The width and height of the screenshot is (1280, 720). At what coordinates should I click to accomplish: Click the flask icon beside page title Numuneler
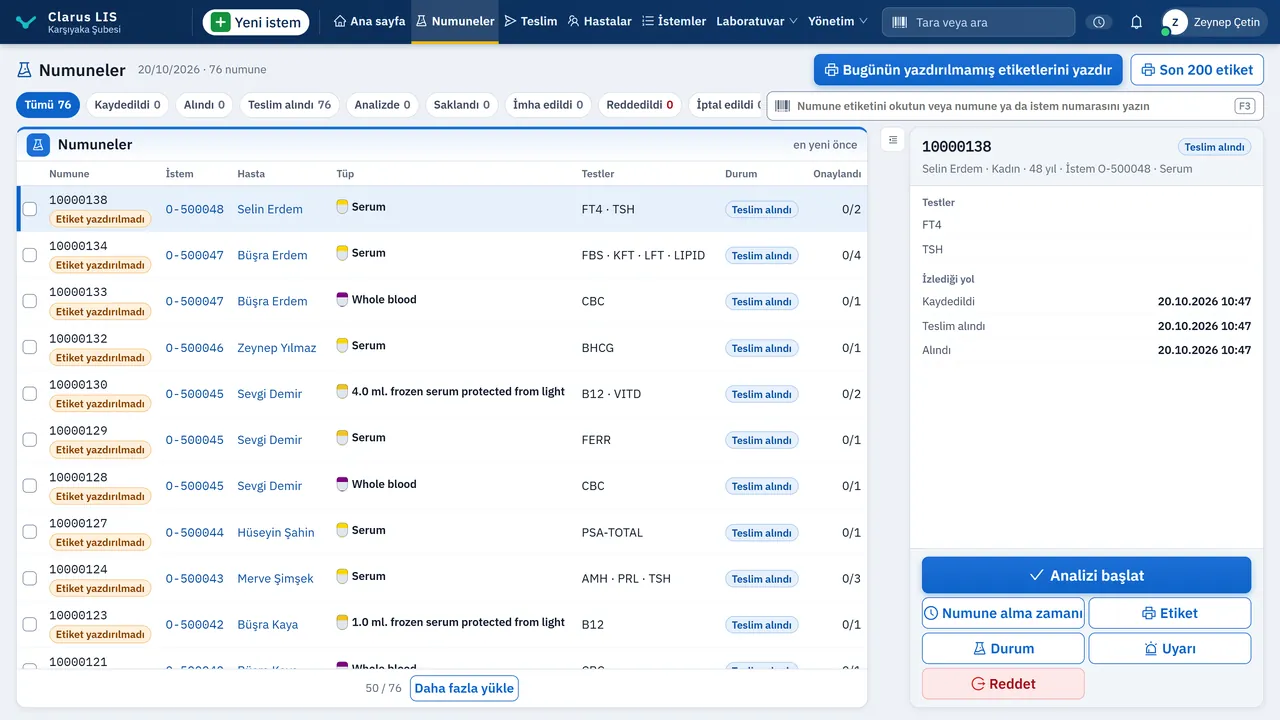point(25,70)
